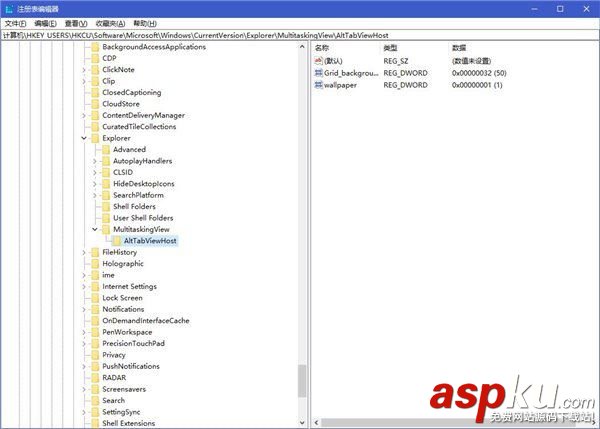Click the Lock Screen folder icon
This screenshot has width=600, height=429.
(x=95, y=298)
